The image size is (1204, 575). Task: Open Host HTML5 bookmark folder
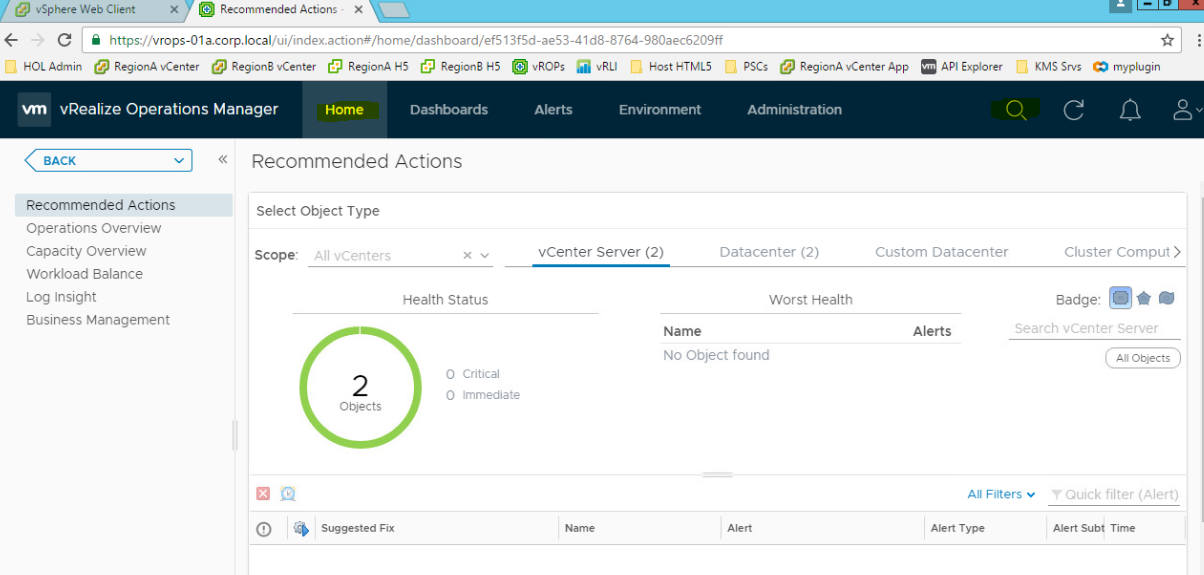[x=671, y=67]
